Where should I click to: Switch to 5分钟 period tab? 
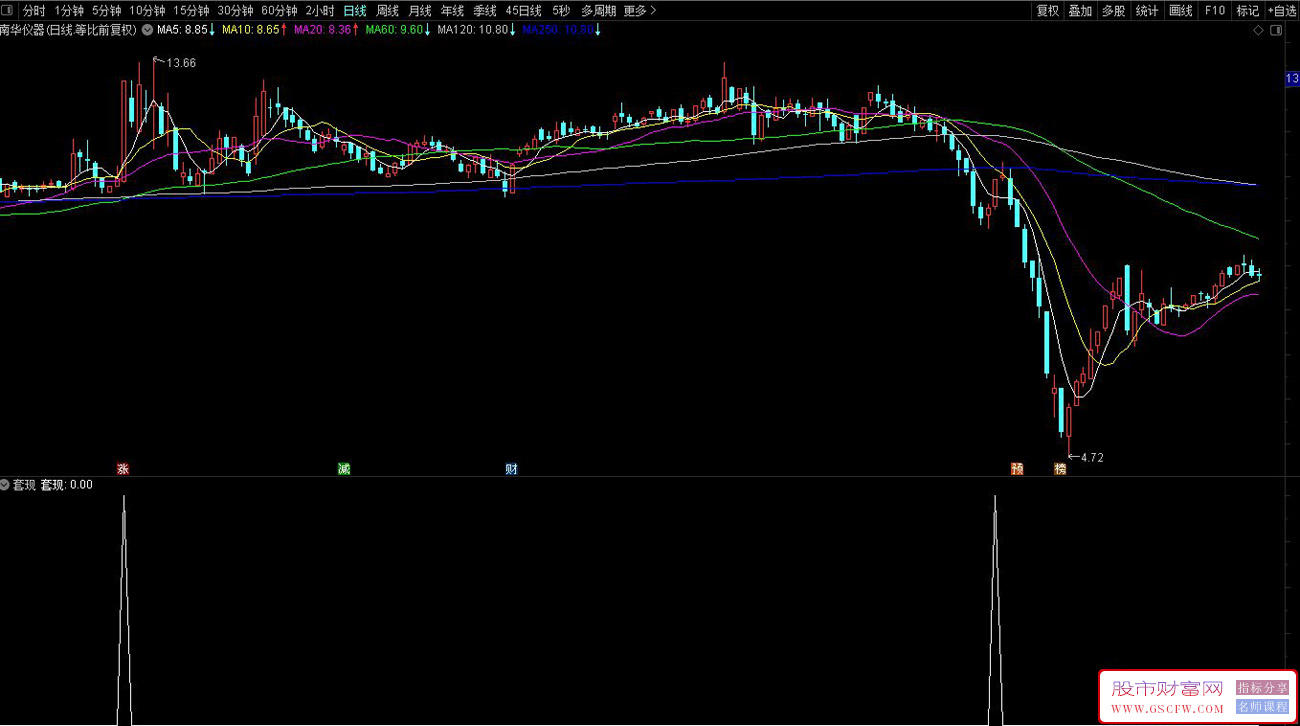pos(106,11)
